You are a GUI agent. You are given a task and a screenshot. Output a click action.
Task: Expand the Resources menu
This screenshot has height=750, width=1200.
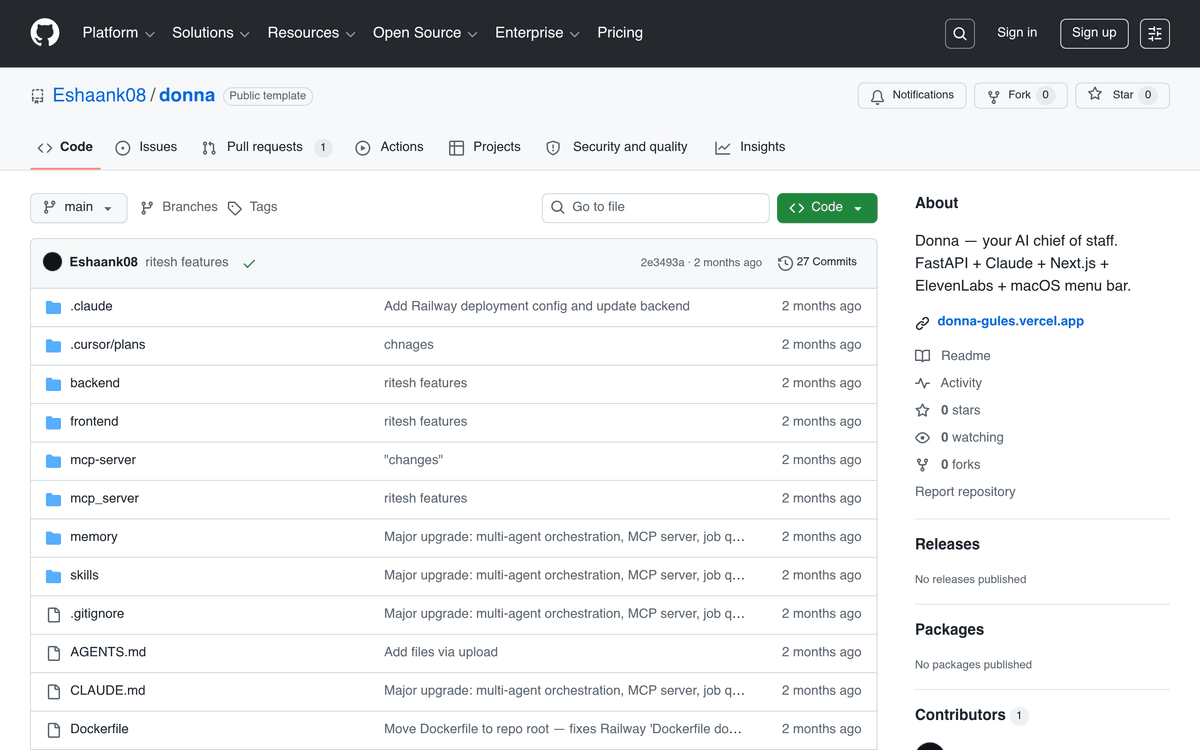(x=311, y=33)
